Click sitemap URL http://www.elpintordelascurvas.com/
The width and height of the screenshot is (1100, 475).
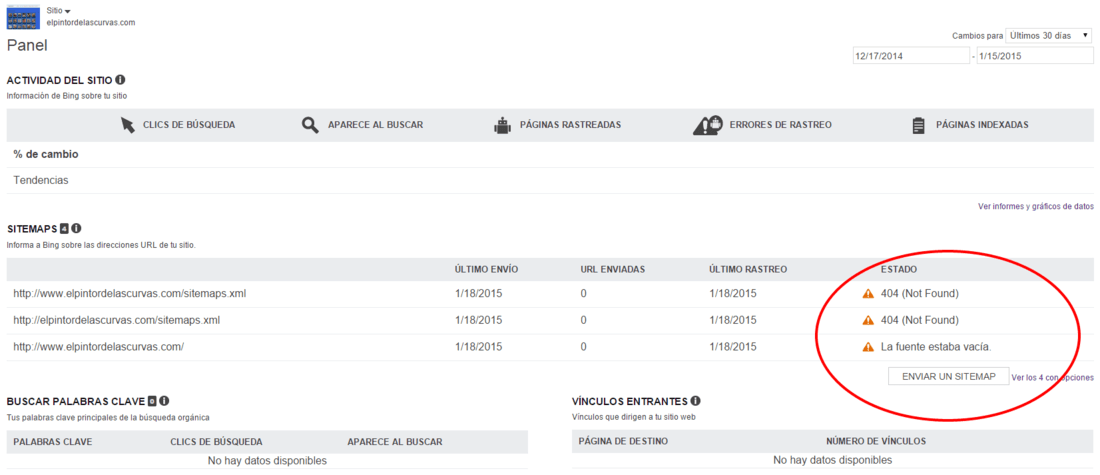tap(98, 347)
